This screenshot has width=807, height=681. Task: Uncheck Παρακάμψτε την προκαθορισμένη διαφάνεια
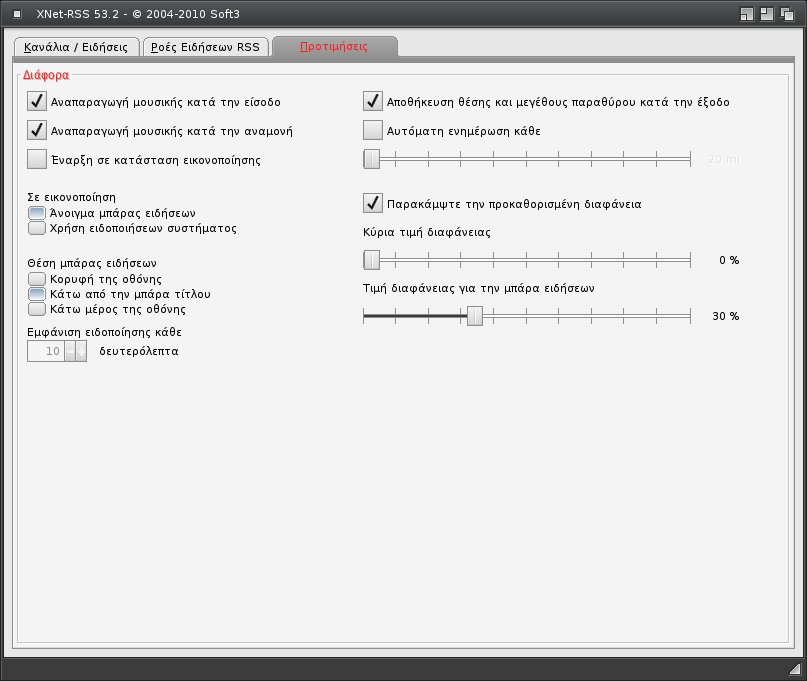372,203
